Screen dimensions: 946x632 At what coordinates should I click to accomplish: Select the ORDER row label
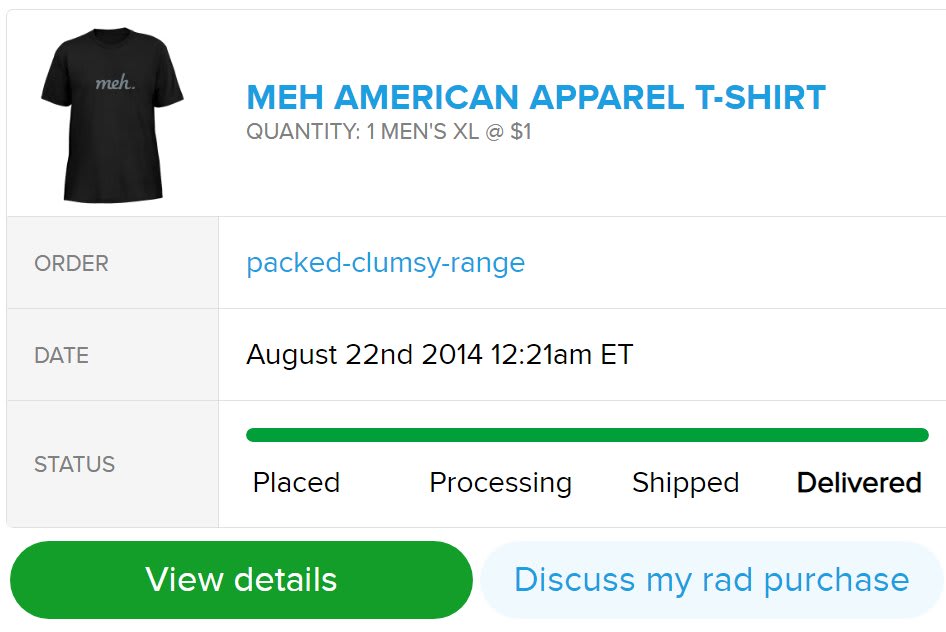(x=72, y=264)
